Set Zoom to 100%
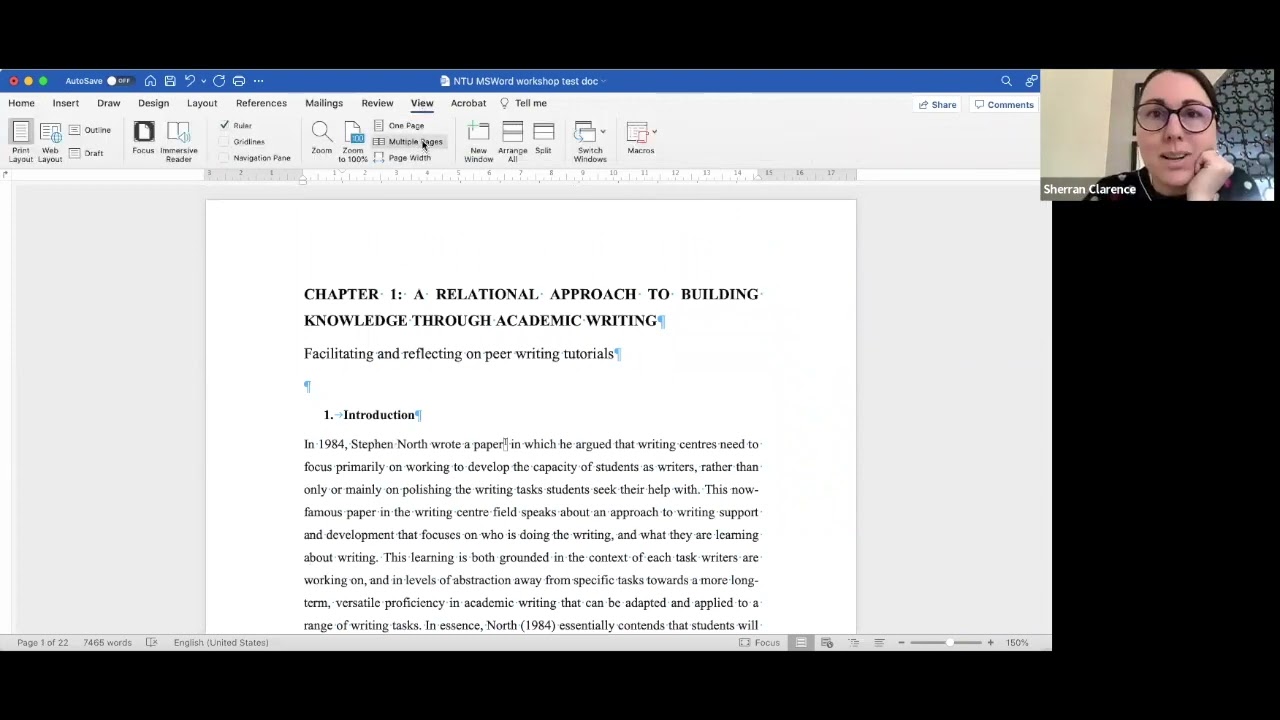 353,142
